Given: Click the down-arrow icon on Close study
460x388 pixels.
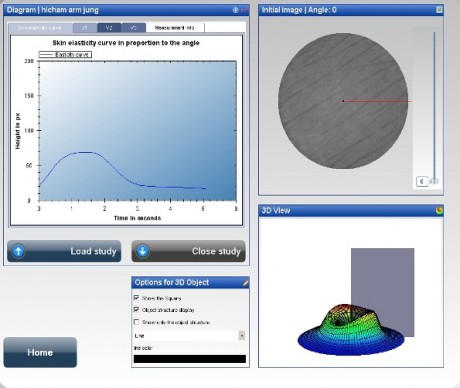Looking at the screenshot, I should tap(143, 251).
